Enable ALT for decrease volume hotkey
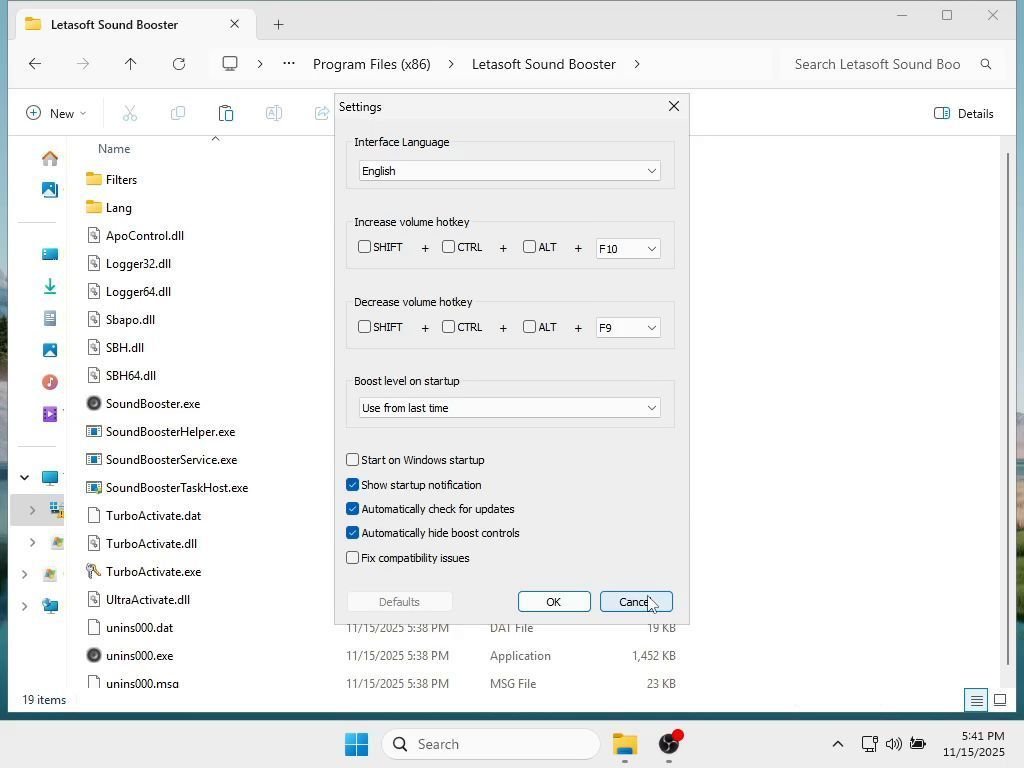The height and width of the screenshot is (768, 1024). coord(530,327)
